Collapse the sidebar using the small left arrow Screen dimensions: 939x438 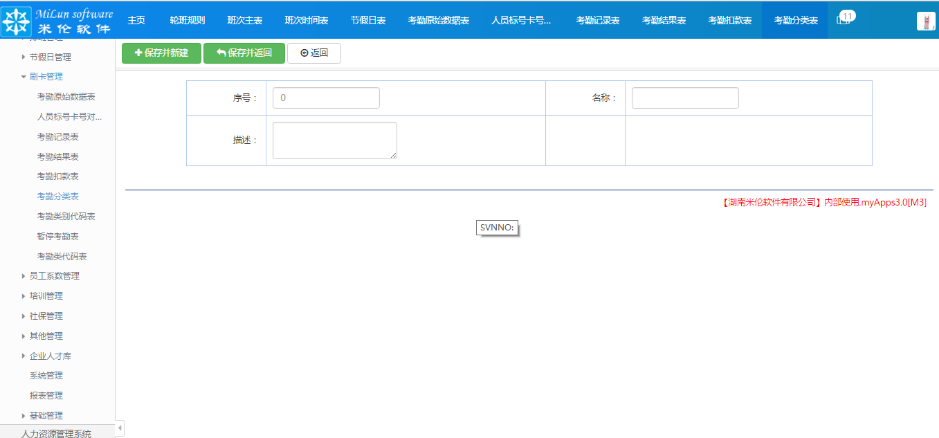(120, 428)
